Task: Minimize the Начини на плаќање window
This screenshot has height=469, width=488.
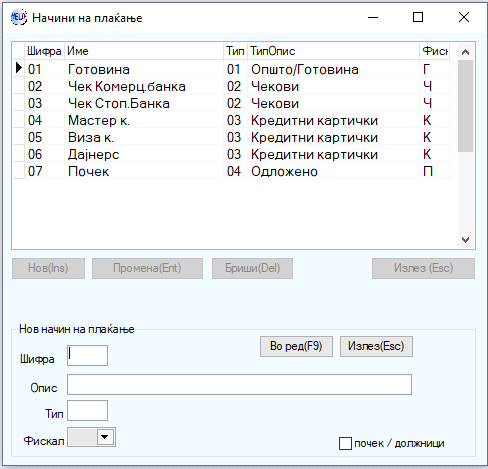Action: pyautogui.click(x=373, y=17)
